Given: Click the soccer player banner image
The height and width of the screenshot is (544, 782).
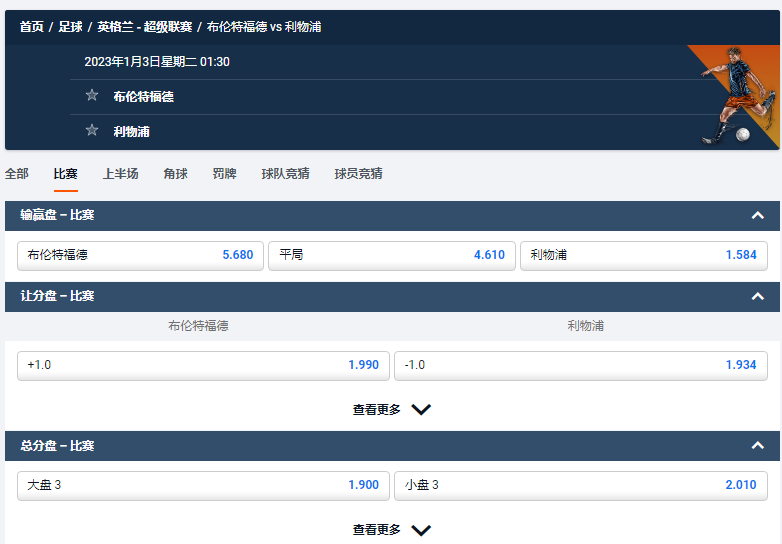Looking at the screenshot, I should (735, 97).
